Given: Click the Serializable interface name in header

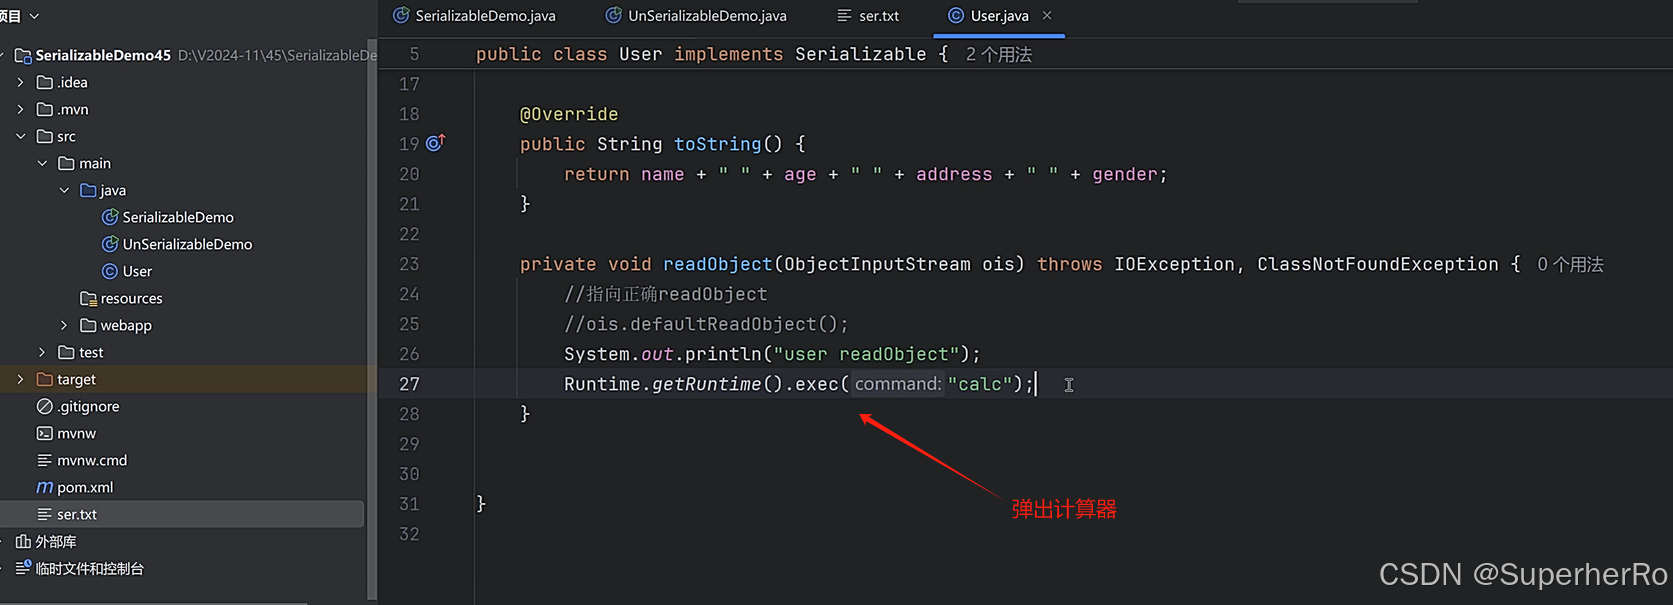Looking at the screenshot, I should [x=861, y=54].
